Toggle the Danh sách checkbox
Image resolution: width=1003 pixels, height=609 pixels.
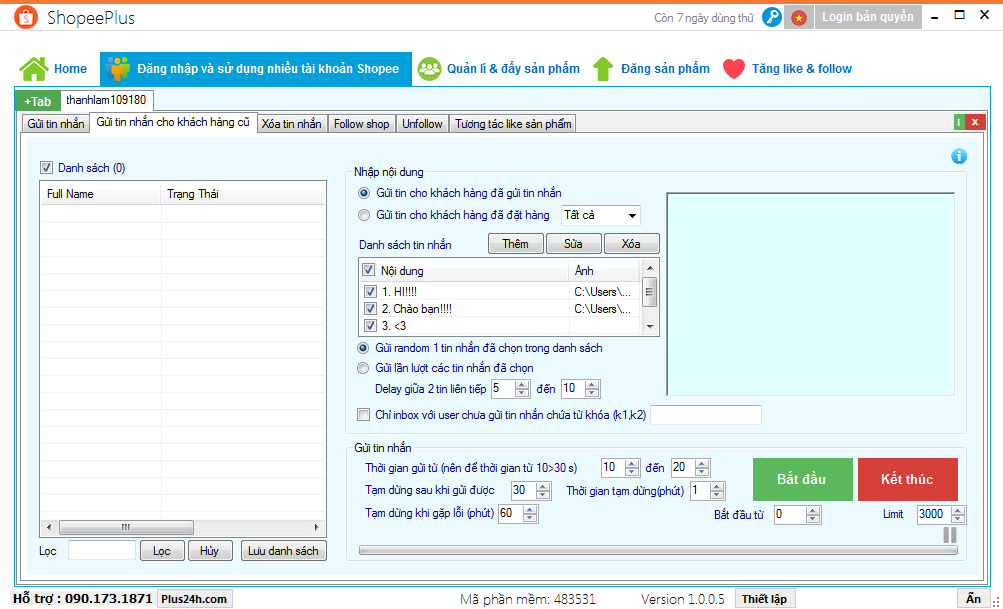pyautogui.click(x=46, y=168)
